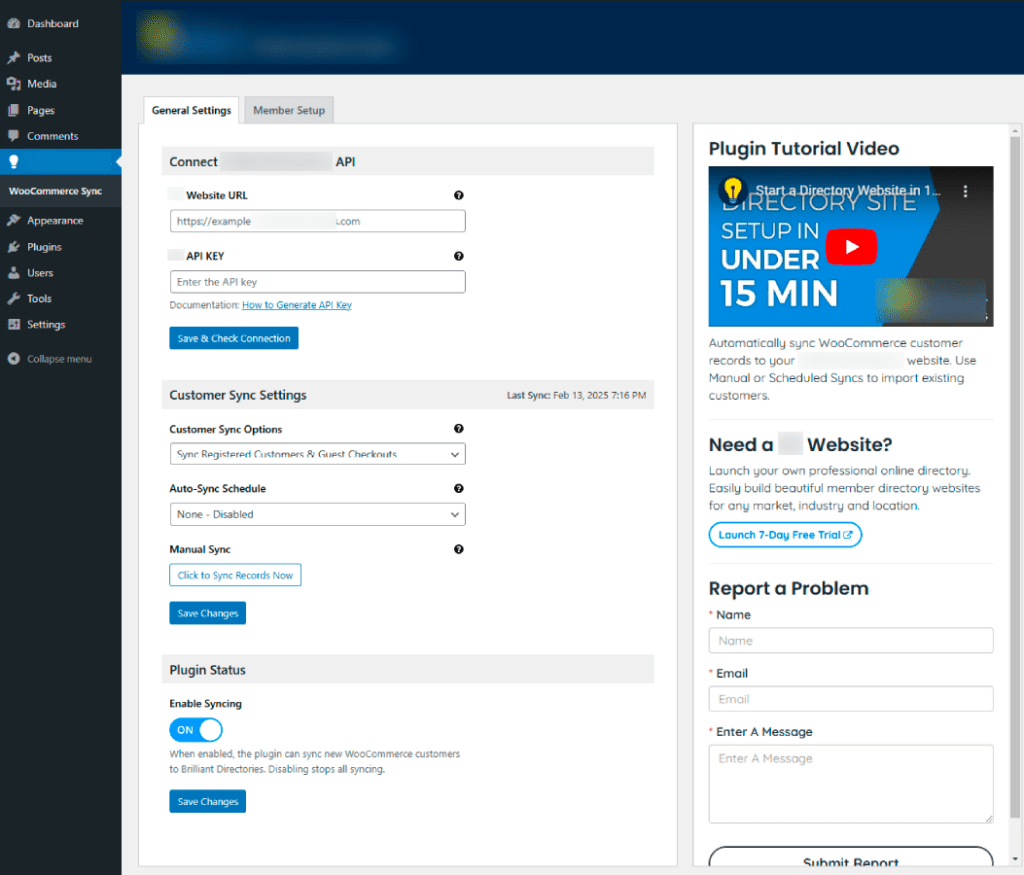1024x875 pixels.
Task: Click the Plugin Tutorial Video heading
Action: 804,148
